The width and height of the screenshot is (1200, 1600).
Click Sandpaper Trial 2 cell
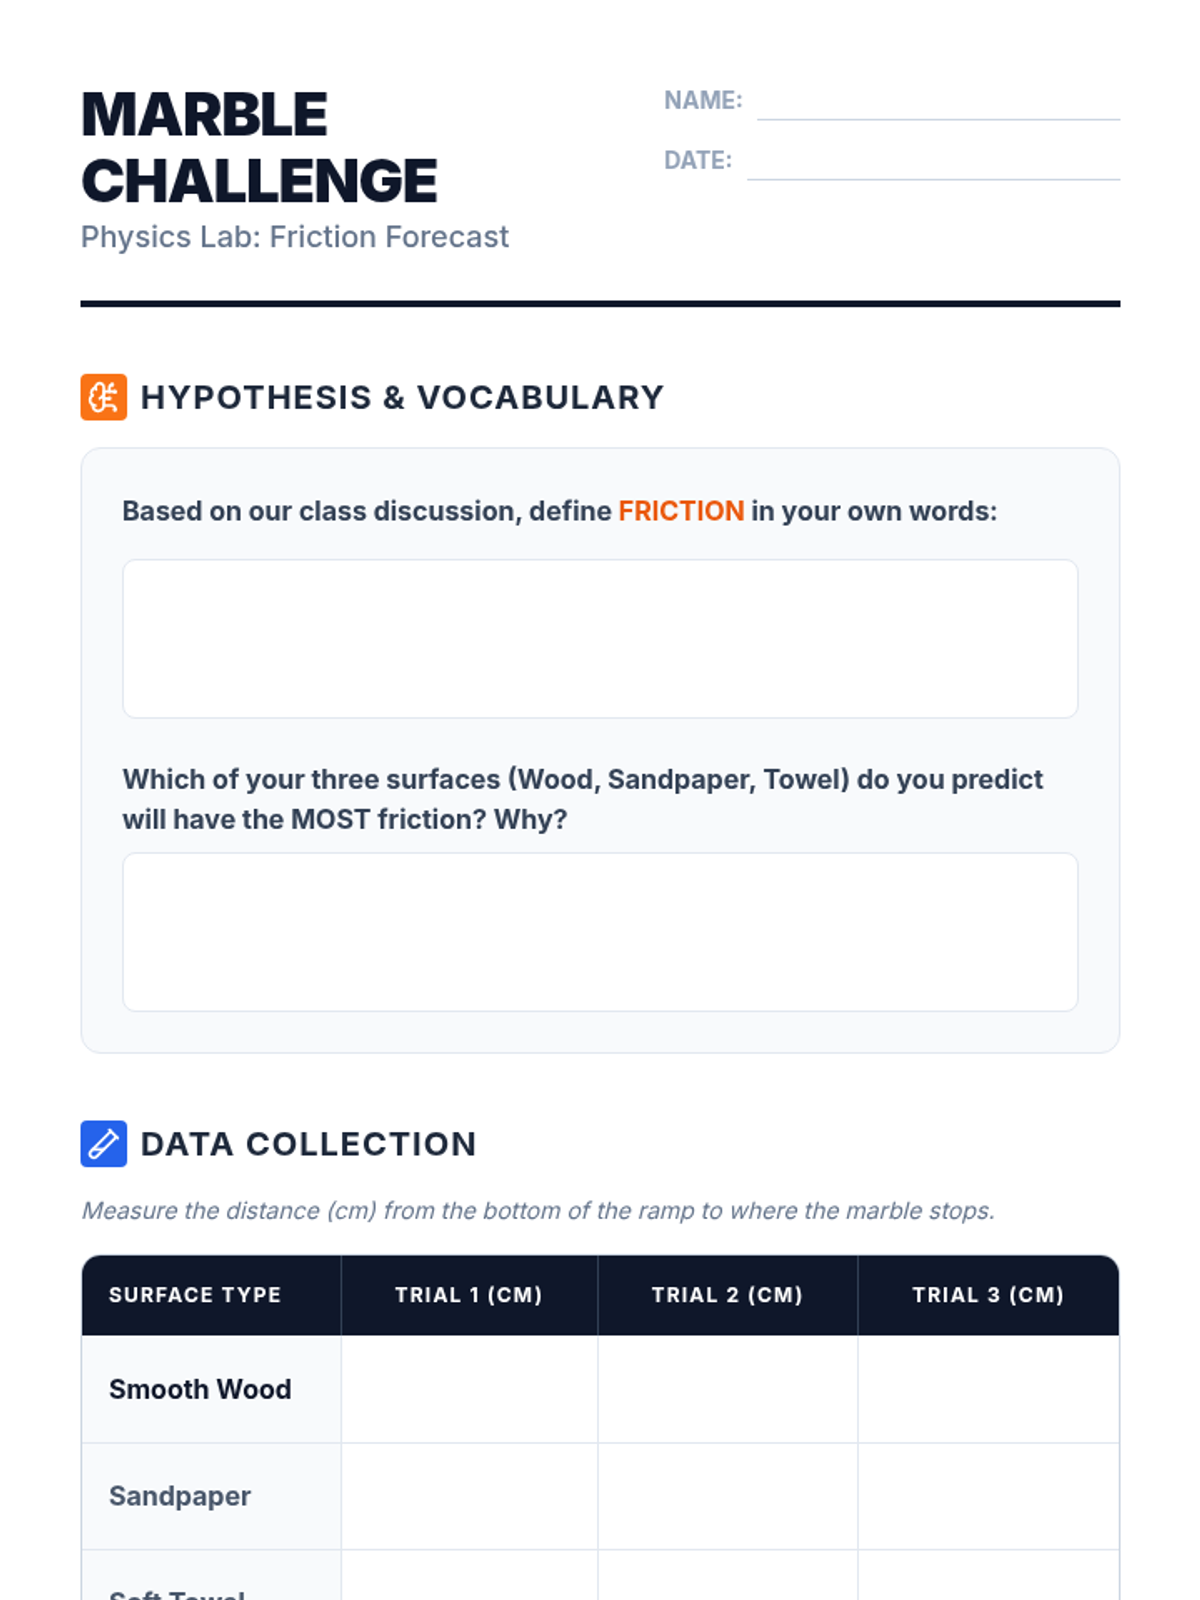click(727, 1496)
